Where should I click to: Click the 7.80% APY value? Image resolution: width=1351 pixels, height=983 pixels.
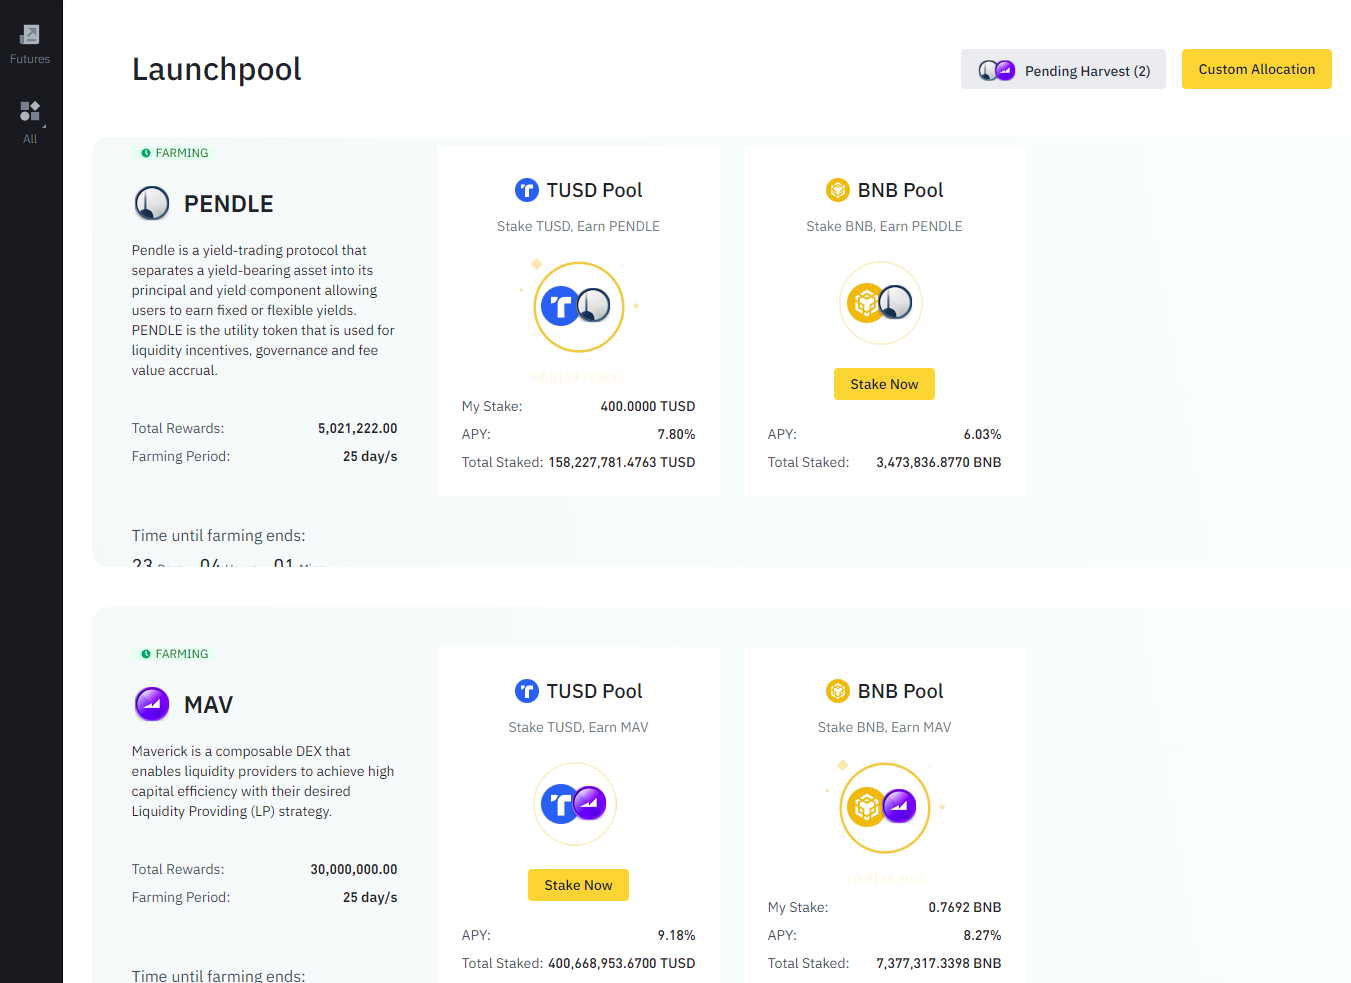pos(676,434)
